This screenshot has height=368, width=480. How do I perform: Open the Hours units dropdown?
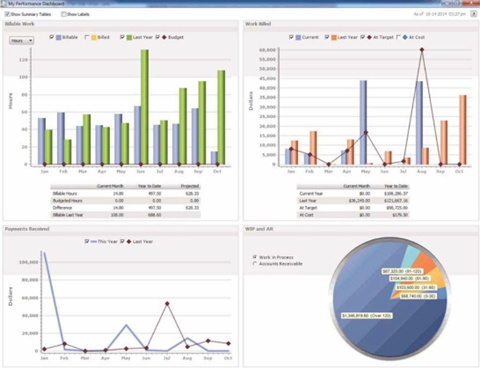tap(22, 41)
